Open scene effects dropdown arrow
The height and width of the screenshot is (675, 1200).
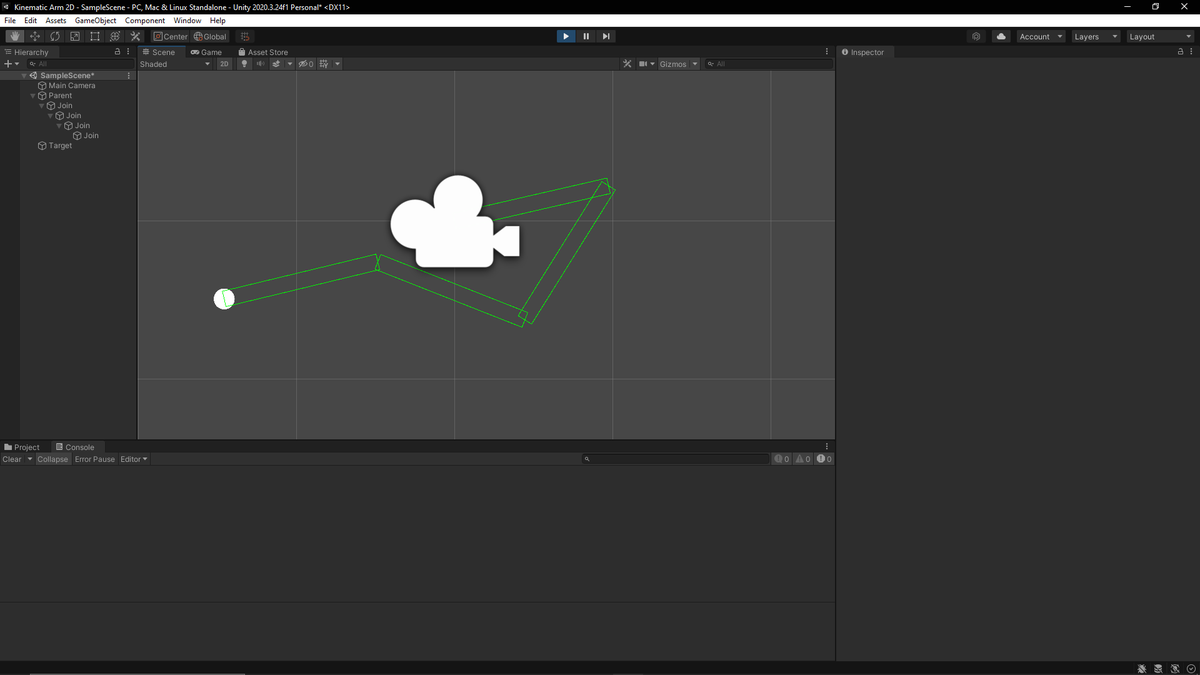coord(290,64)
